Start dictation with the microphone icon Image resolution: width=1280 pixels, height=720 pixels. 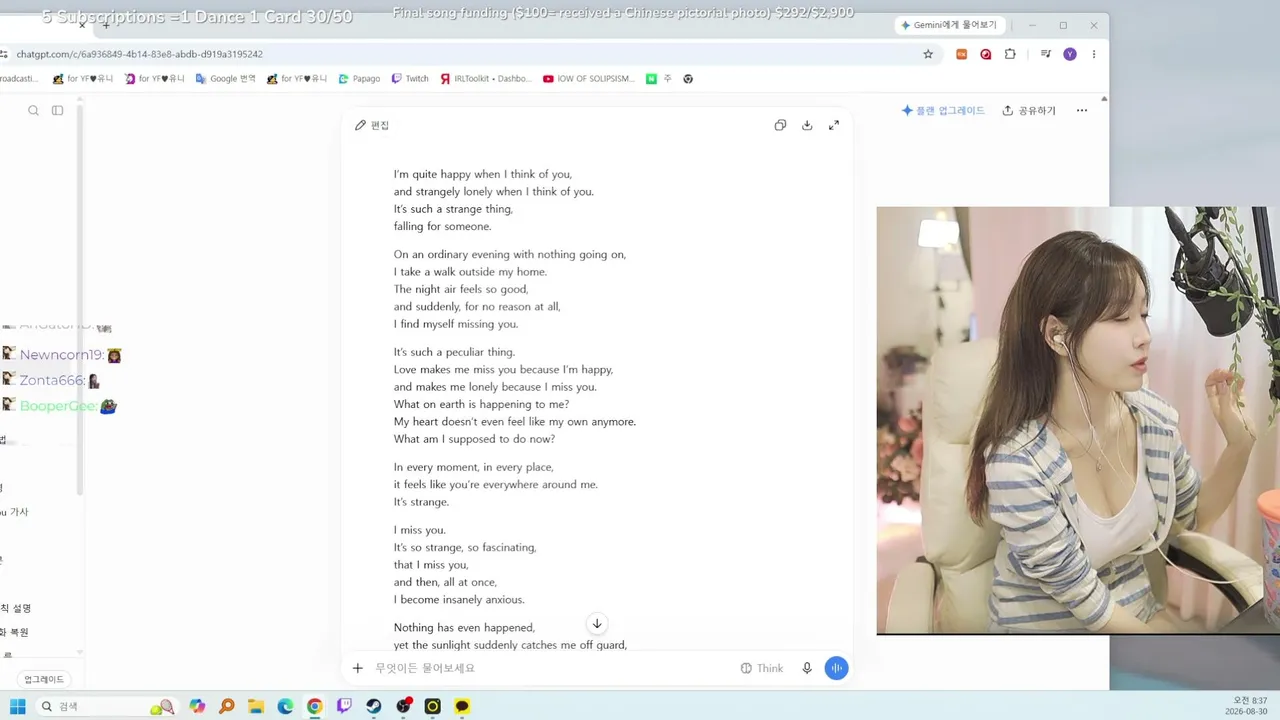click(807, 668)
